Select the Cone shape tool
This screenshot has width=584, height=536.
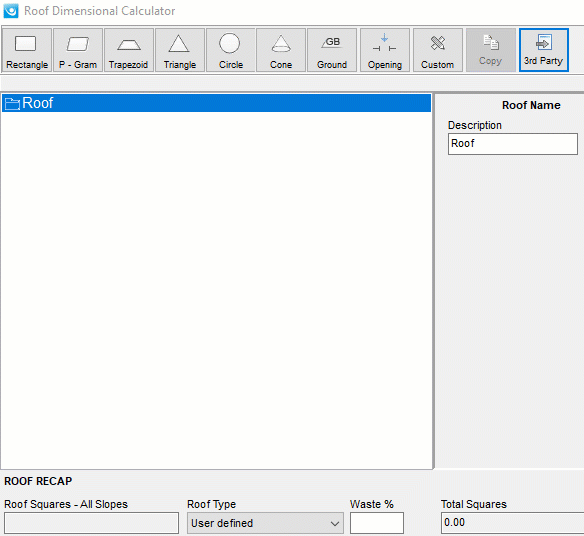[281, 50]
